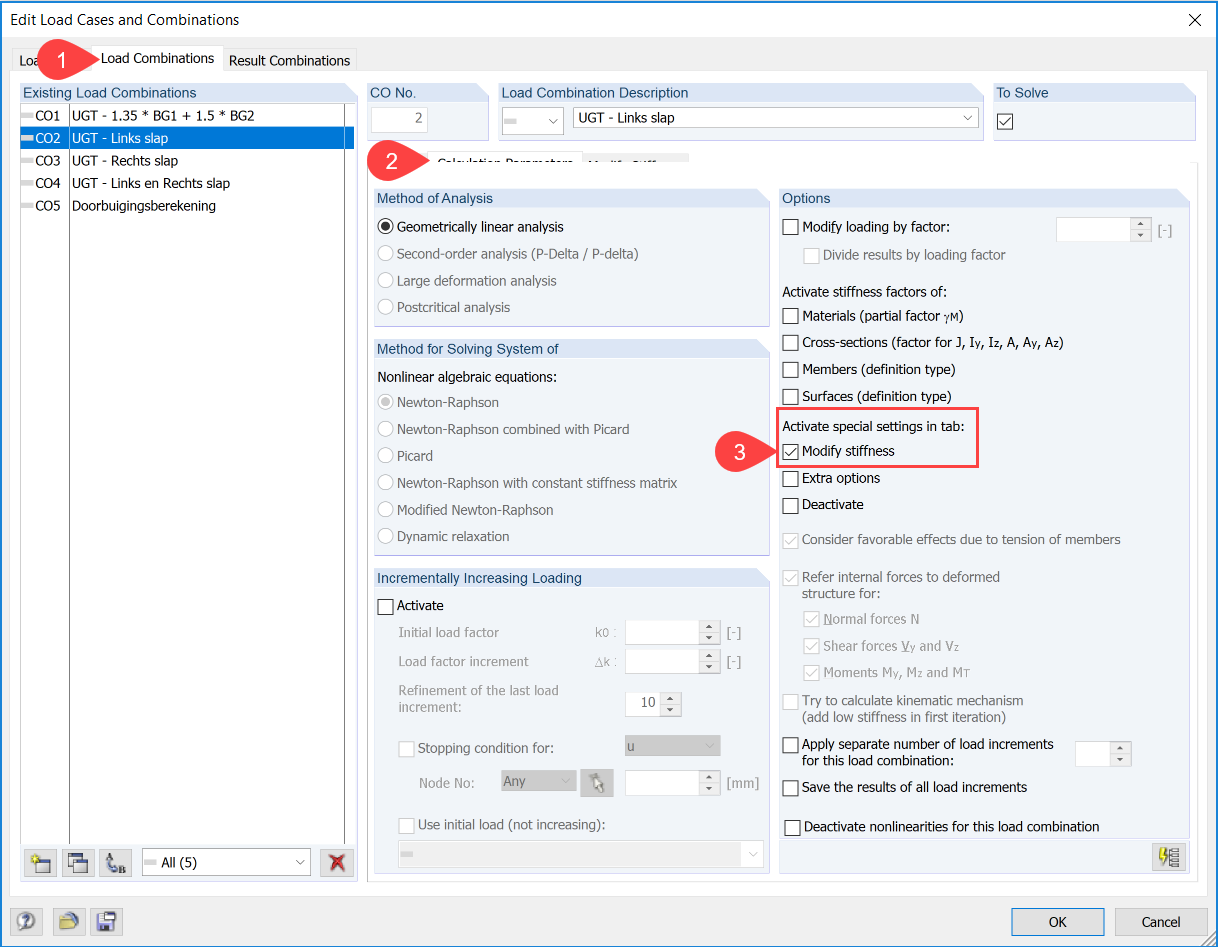Dismiss the dialog with Cancel
The image size is (1218, 947).
point(1161,921)
